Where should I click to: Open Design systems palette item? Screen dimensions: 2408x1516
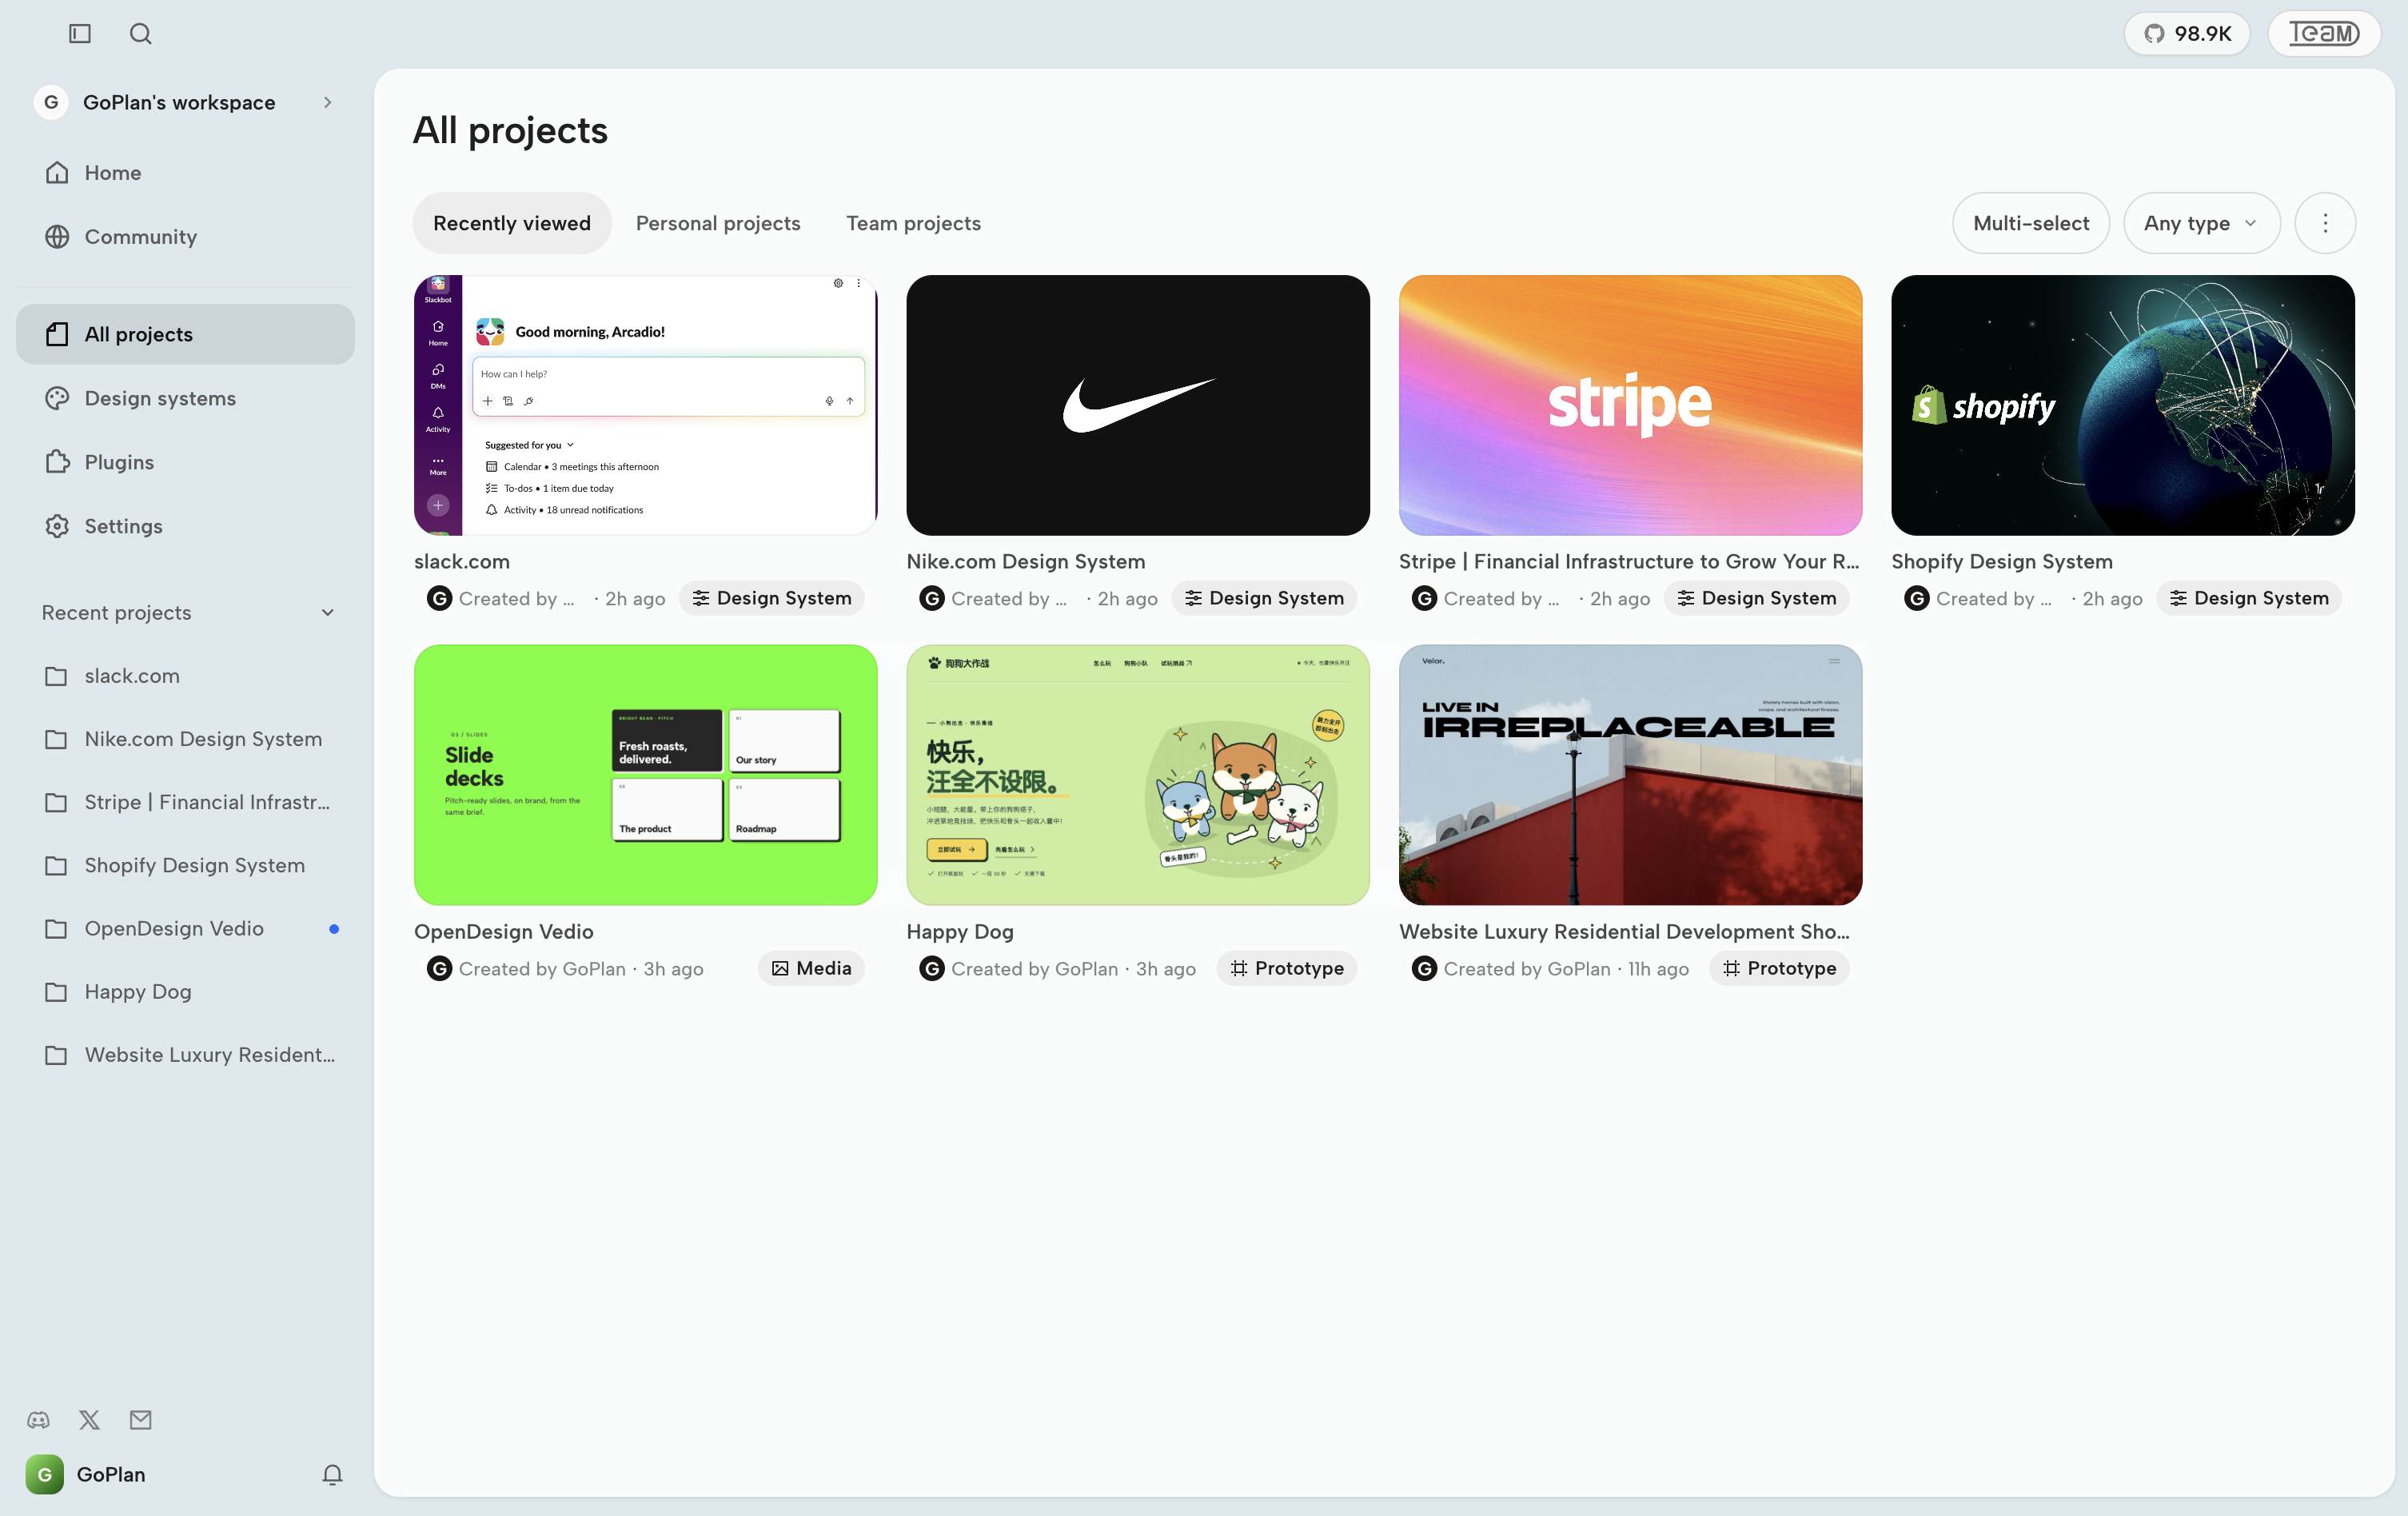pyautogui.click(x=185, y=398)
